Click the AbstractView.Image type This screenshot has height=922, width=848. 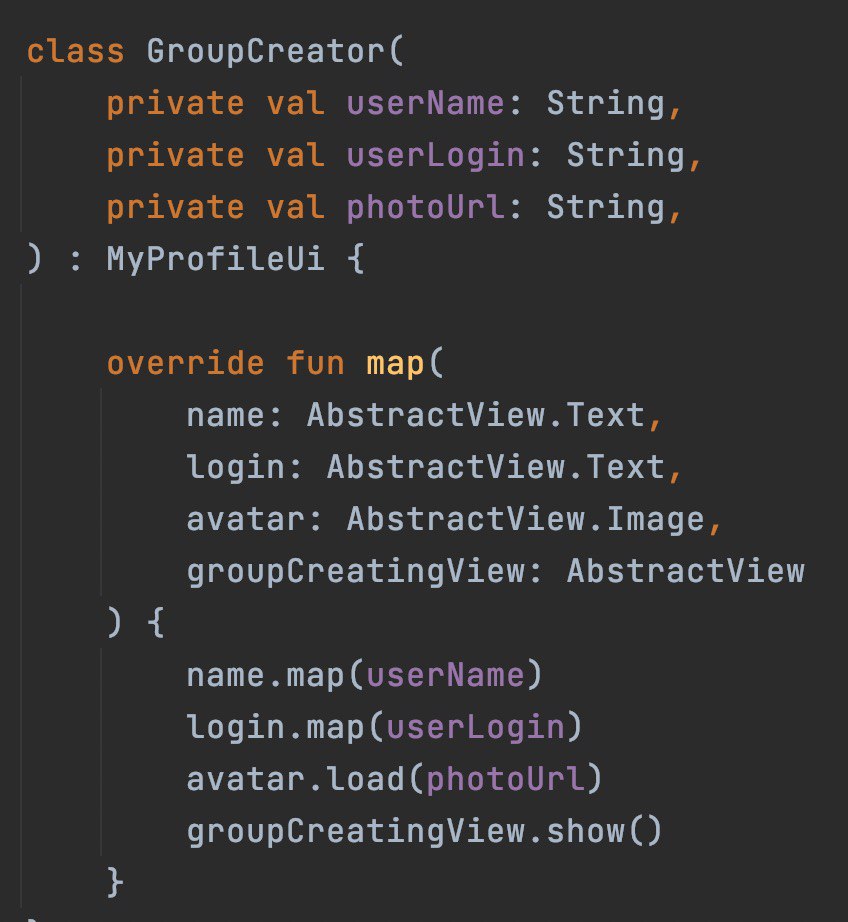525,520
